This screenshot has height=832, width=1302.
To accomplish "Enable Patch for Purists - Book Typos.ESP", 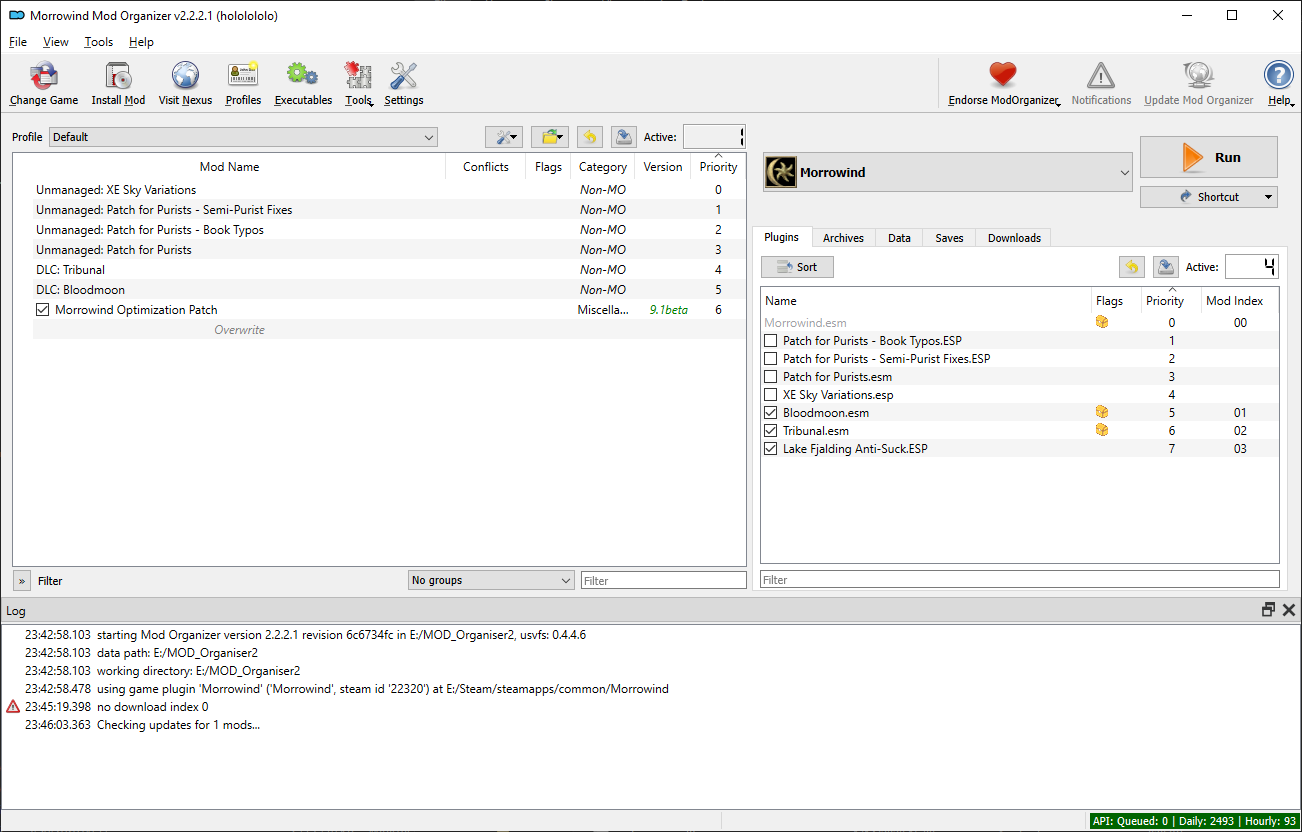I will click(770, 341).
